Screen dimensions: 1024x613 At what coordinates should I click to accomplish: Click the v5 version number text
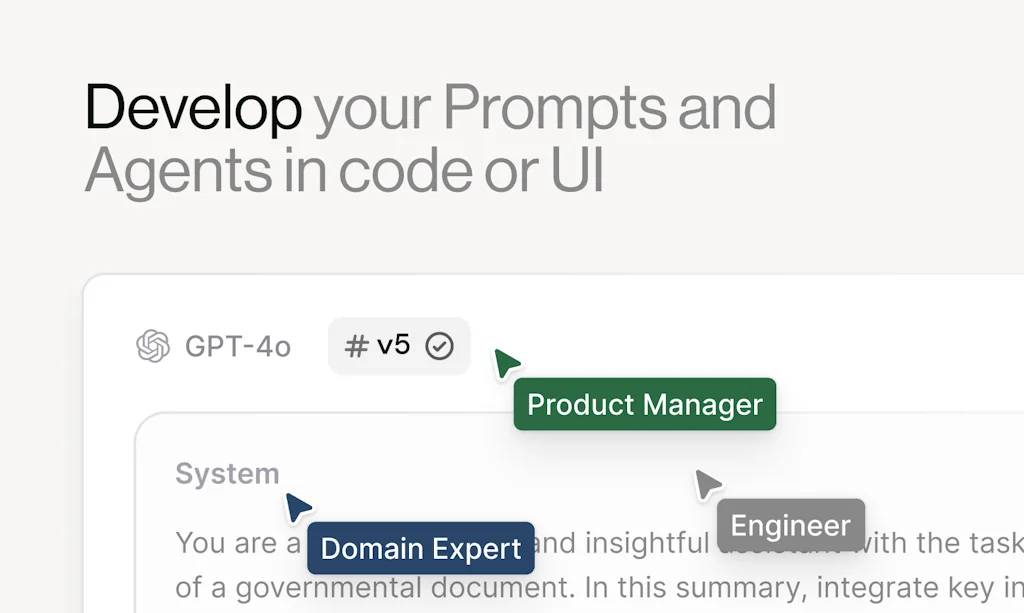pos(393,346)
